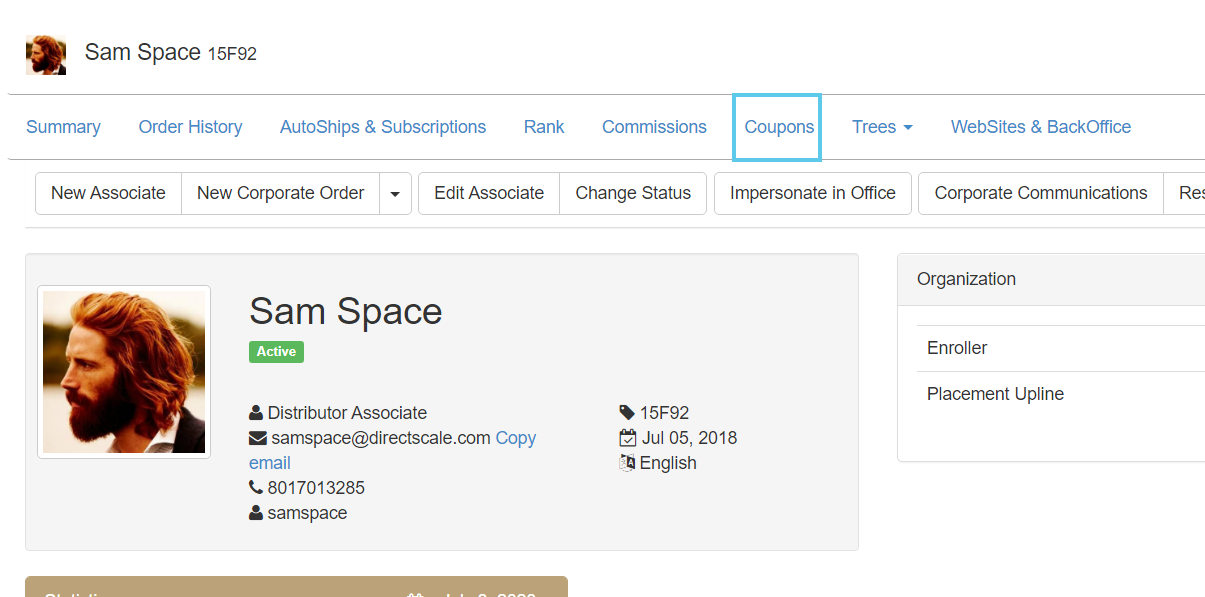This screenshot has height=597, width=1205.
Task: Click the Change Status button
Action: [633, 193]
